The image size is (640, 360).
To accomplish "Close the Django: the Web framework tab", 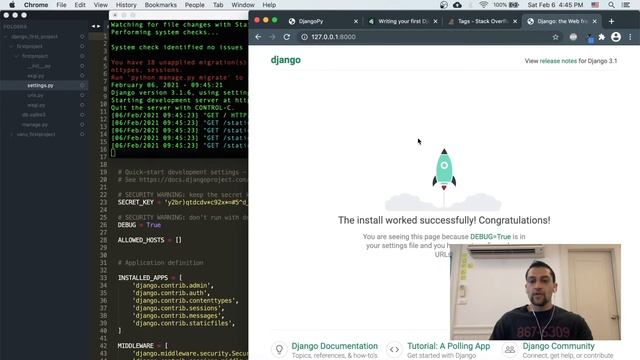I will pos(594,21).
